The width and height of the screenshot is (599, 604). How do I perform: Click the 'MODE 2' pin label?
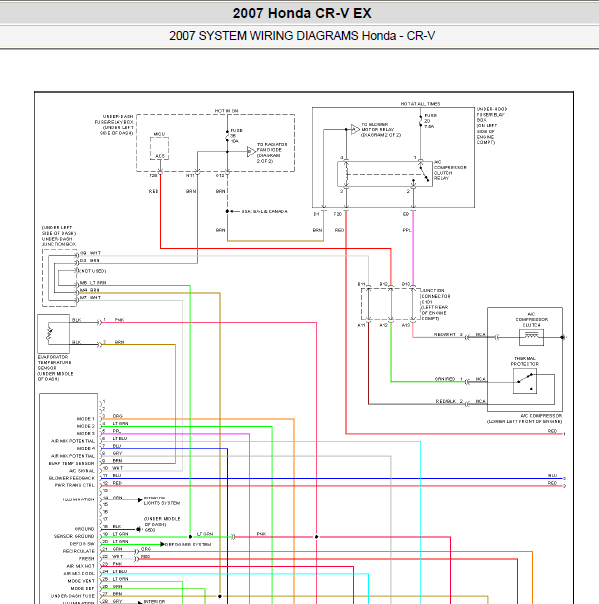coord(86,426)
